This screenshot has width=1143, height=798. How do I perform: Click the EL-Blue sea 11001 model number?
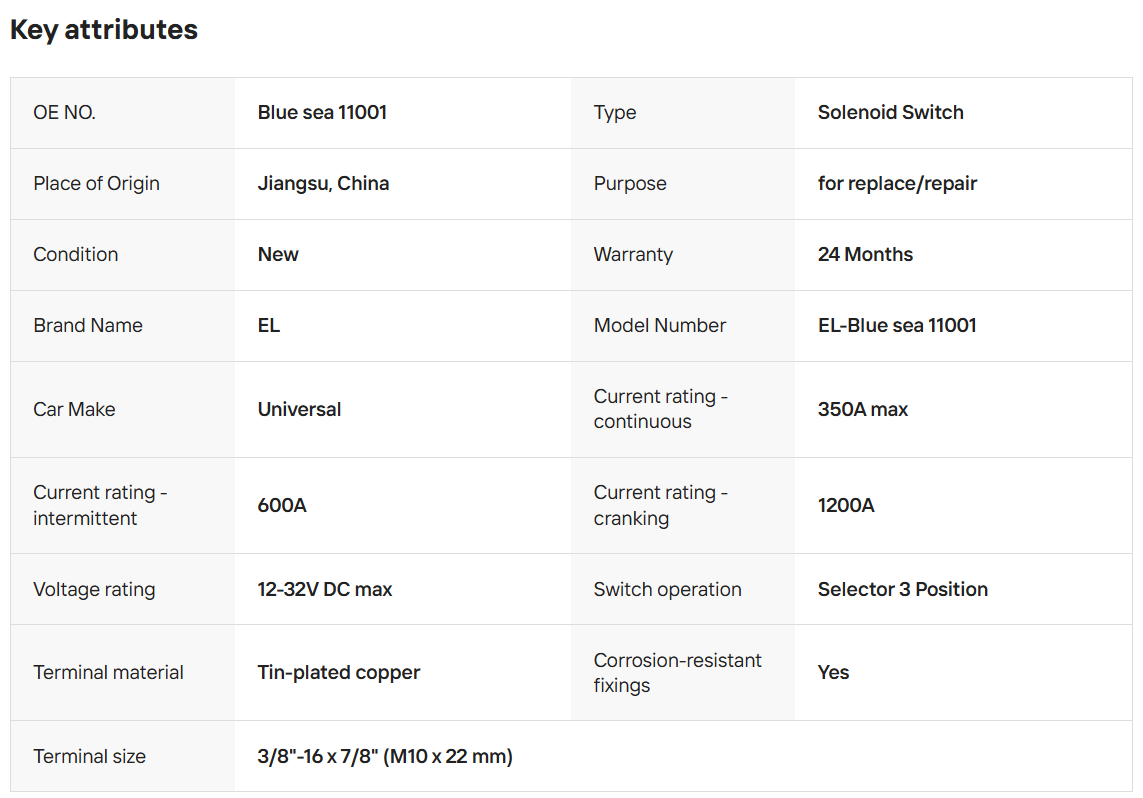point(896,325)
